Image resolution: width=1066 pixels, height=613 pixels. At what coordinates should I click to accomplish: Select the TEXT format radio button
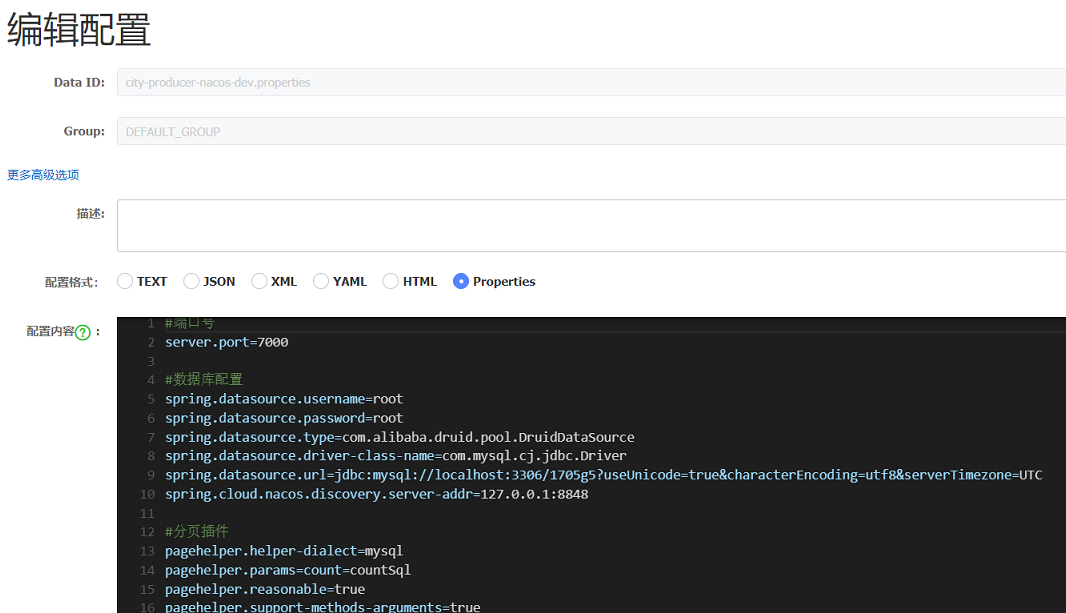pyautogui.click(x=125, y=281)
